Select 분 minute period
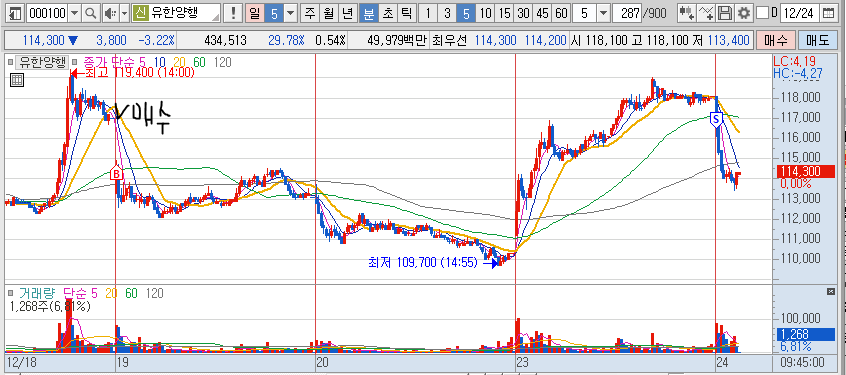Screen dimensions: 846x375 click(369, 13)
